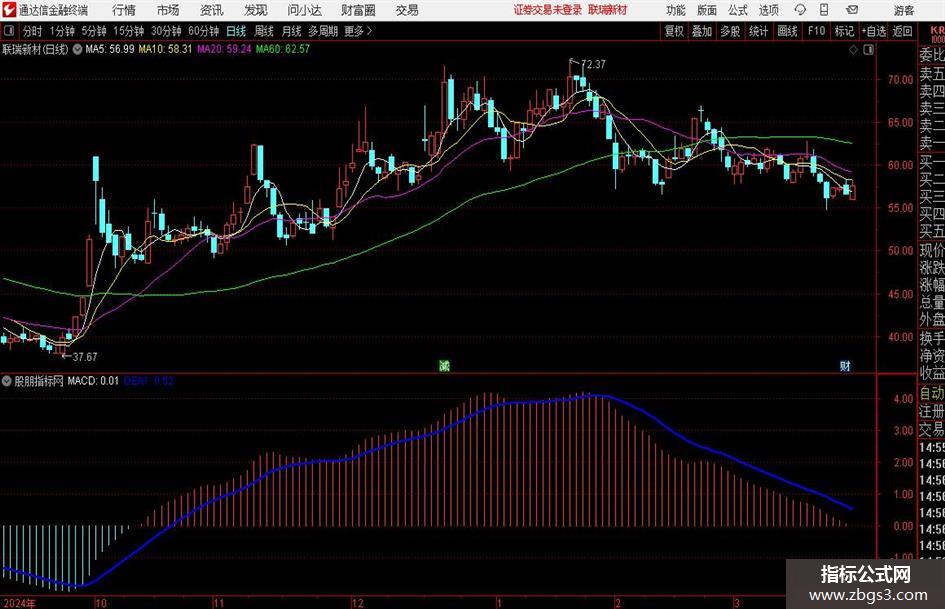
Task: Open the 问小达 menu
Action: [x=304, y=10]
